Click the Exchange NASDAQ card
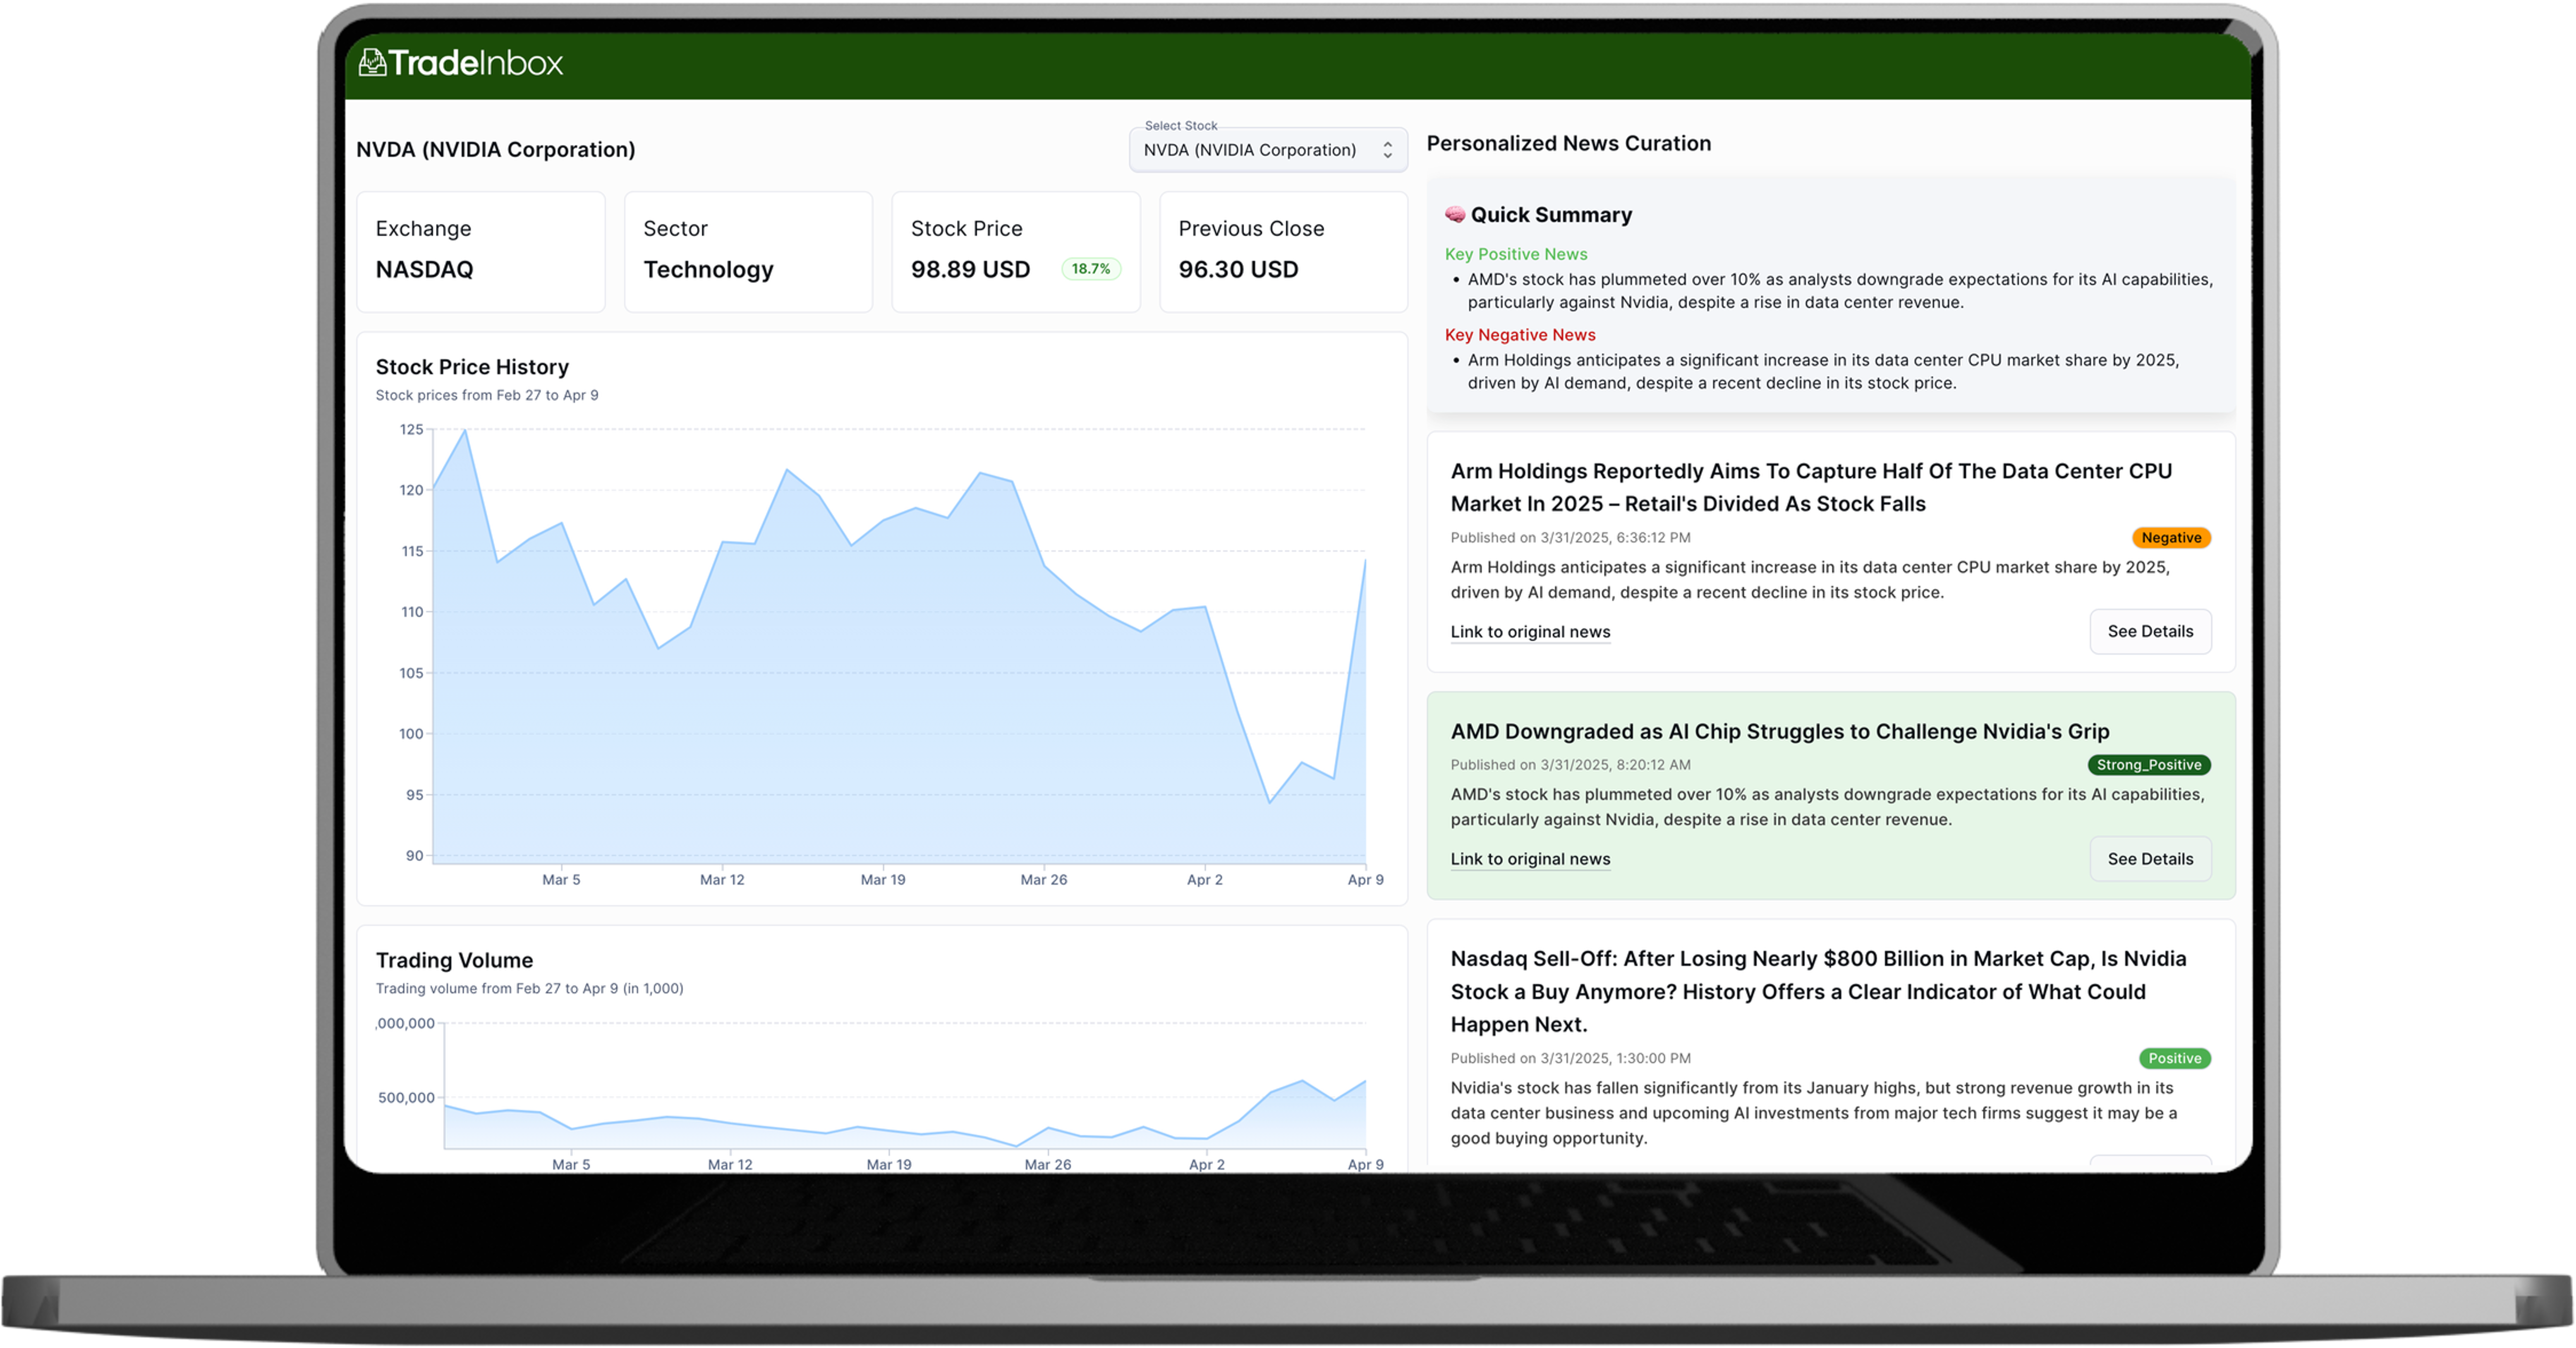Image resolution: width=2576 pixels, height=1348 pixels. 481,252
